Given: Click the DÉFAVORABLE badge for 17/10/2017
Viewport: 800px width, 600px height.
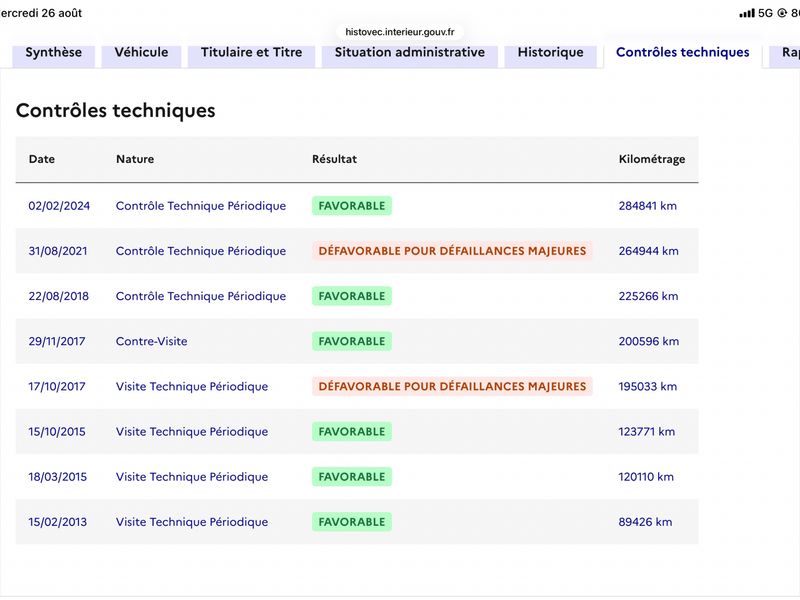Looking at the screenshot, I should pos(452,387).
